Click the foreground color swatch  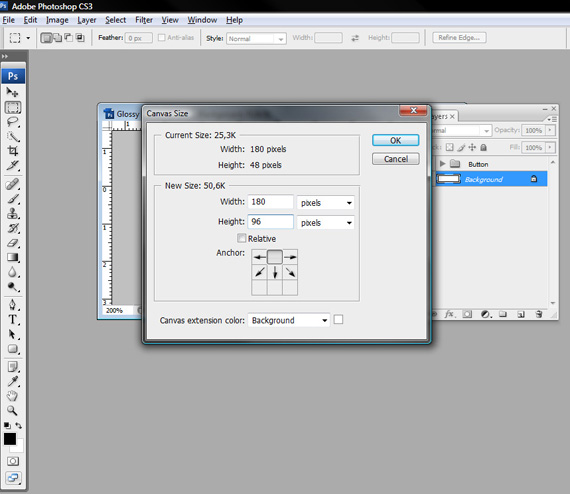[x=10, y=439]
